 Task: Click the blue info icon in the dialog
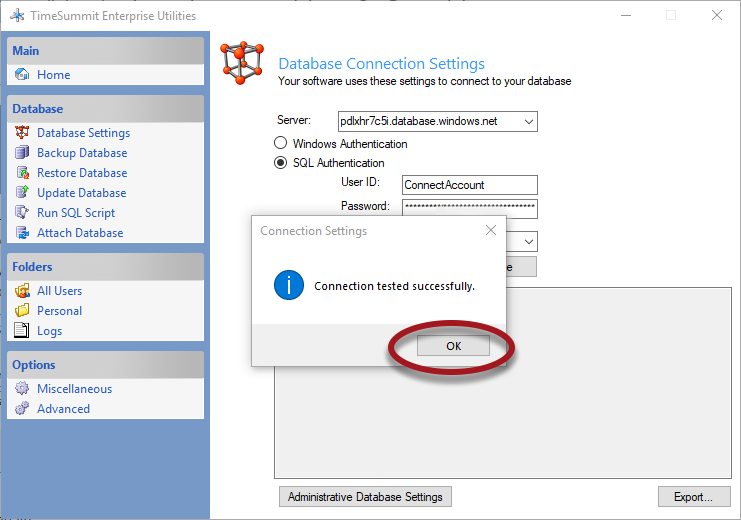[x=289, y=285]
